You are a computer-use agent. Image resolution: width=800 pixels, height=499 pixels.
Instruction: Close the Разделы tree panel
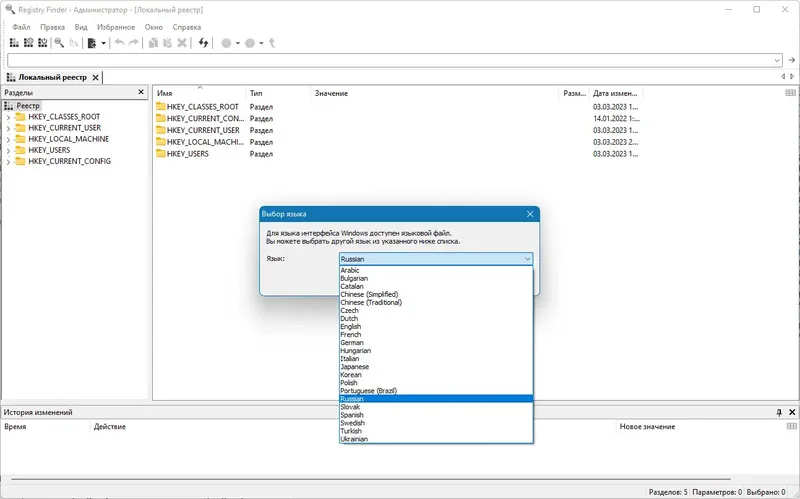(141, 92)
